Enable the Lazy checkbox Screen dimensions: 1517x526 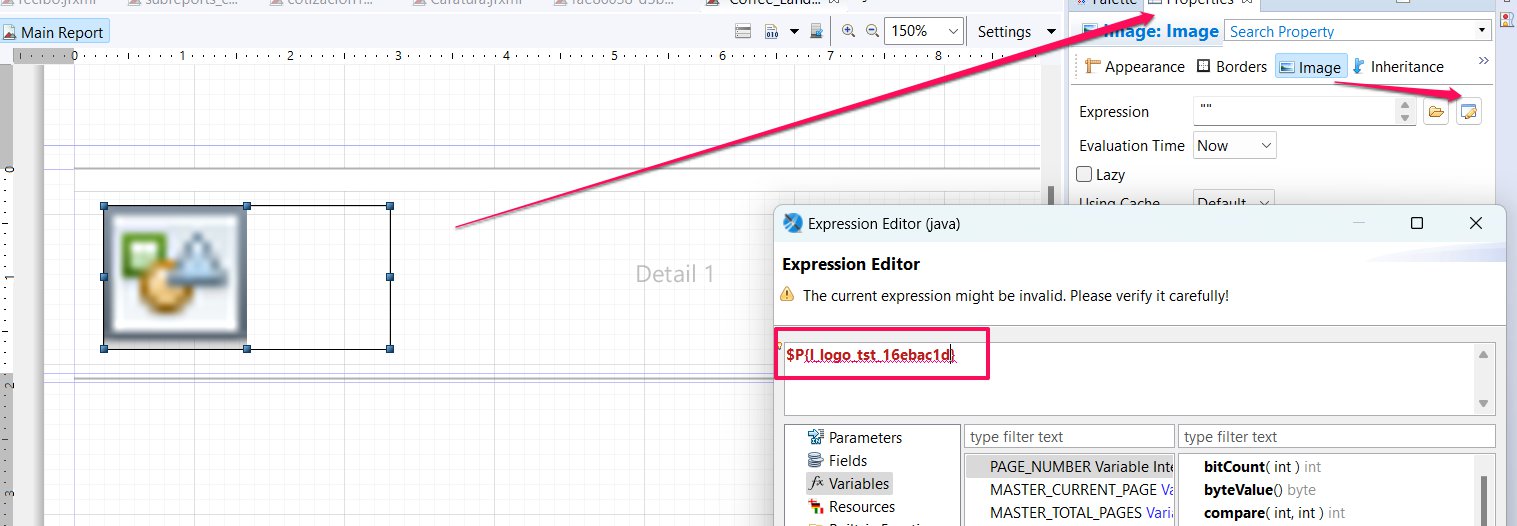tap(1084, 175)
